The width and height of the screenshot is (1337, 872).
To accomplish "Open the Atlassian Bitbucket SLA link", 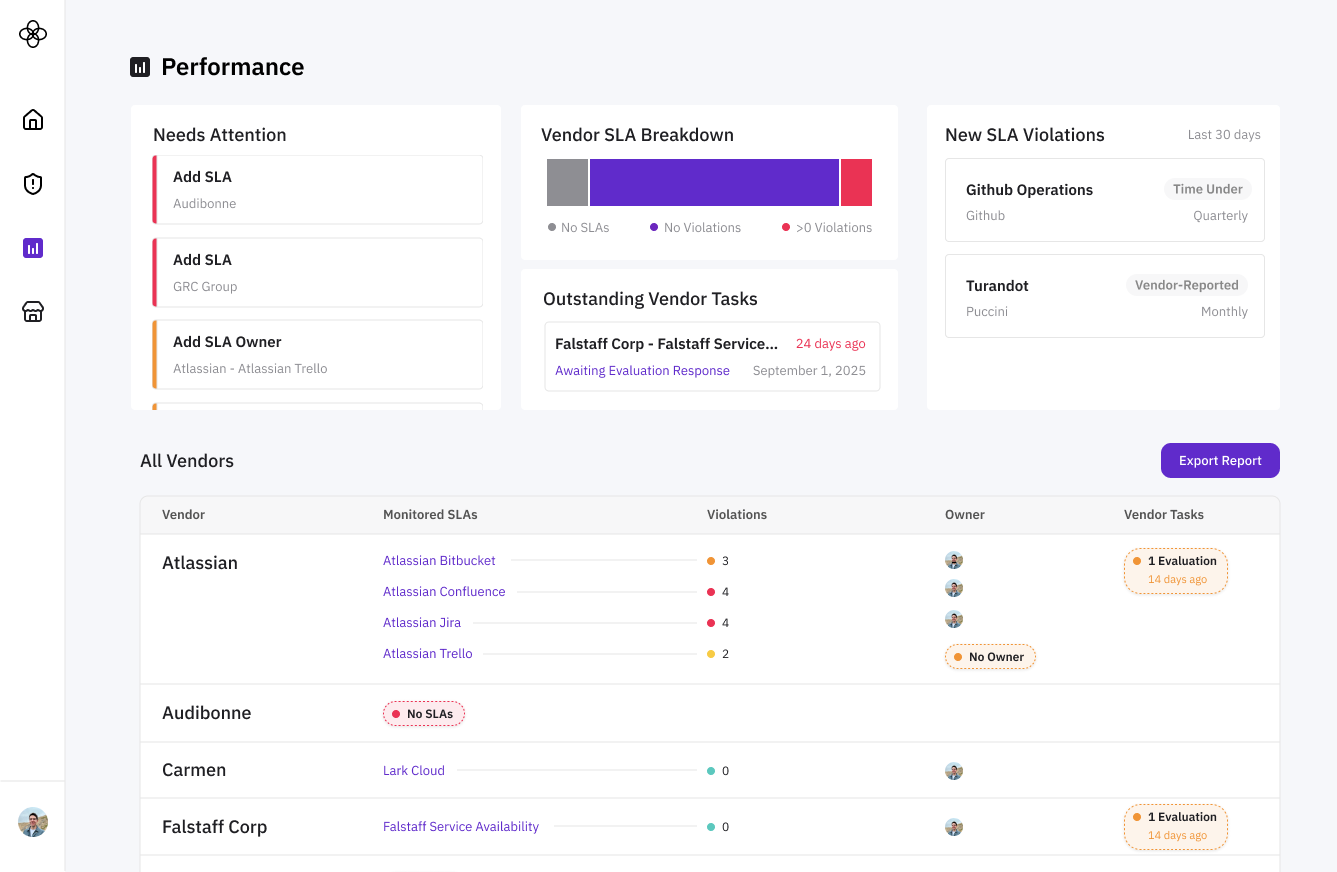I will point(439,560).
